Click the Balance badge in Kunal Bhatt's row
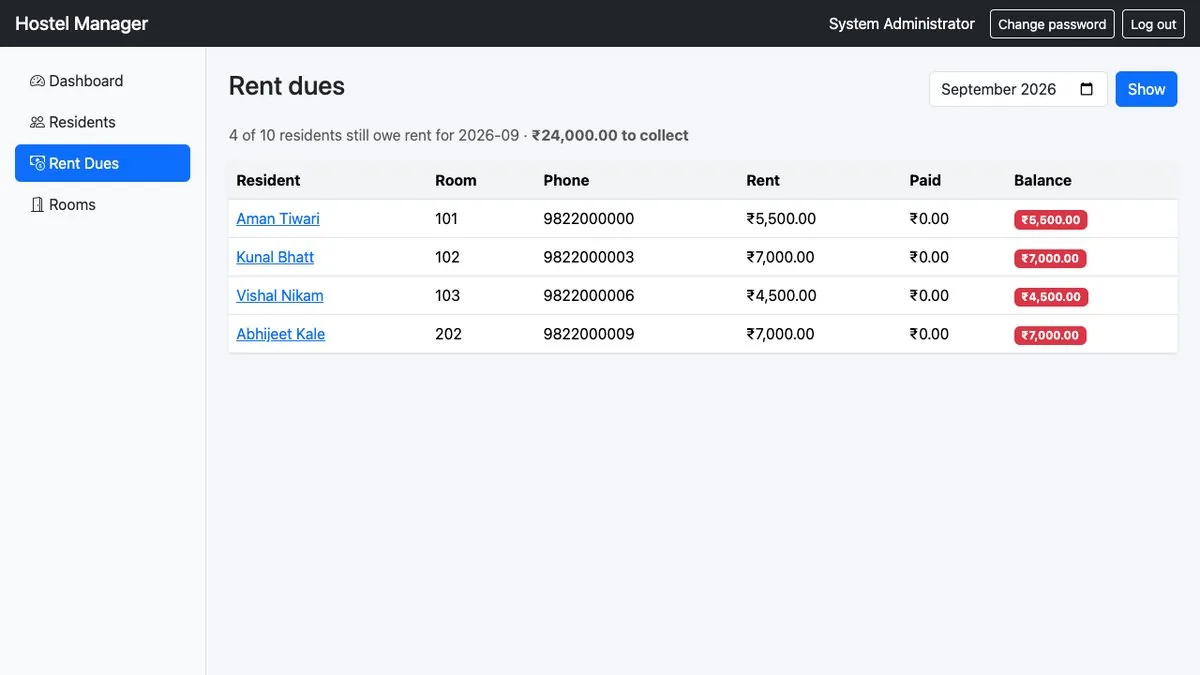 point(1050,258)
